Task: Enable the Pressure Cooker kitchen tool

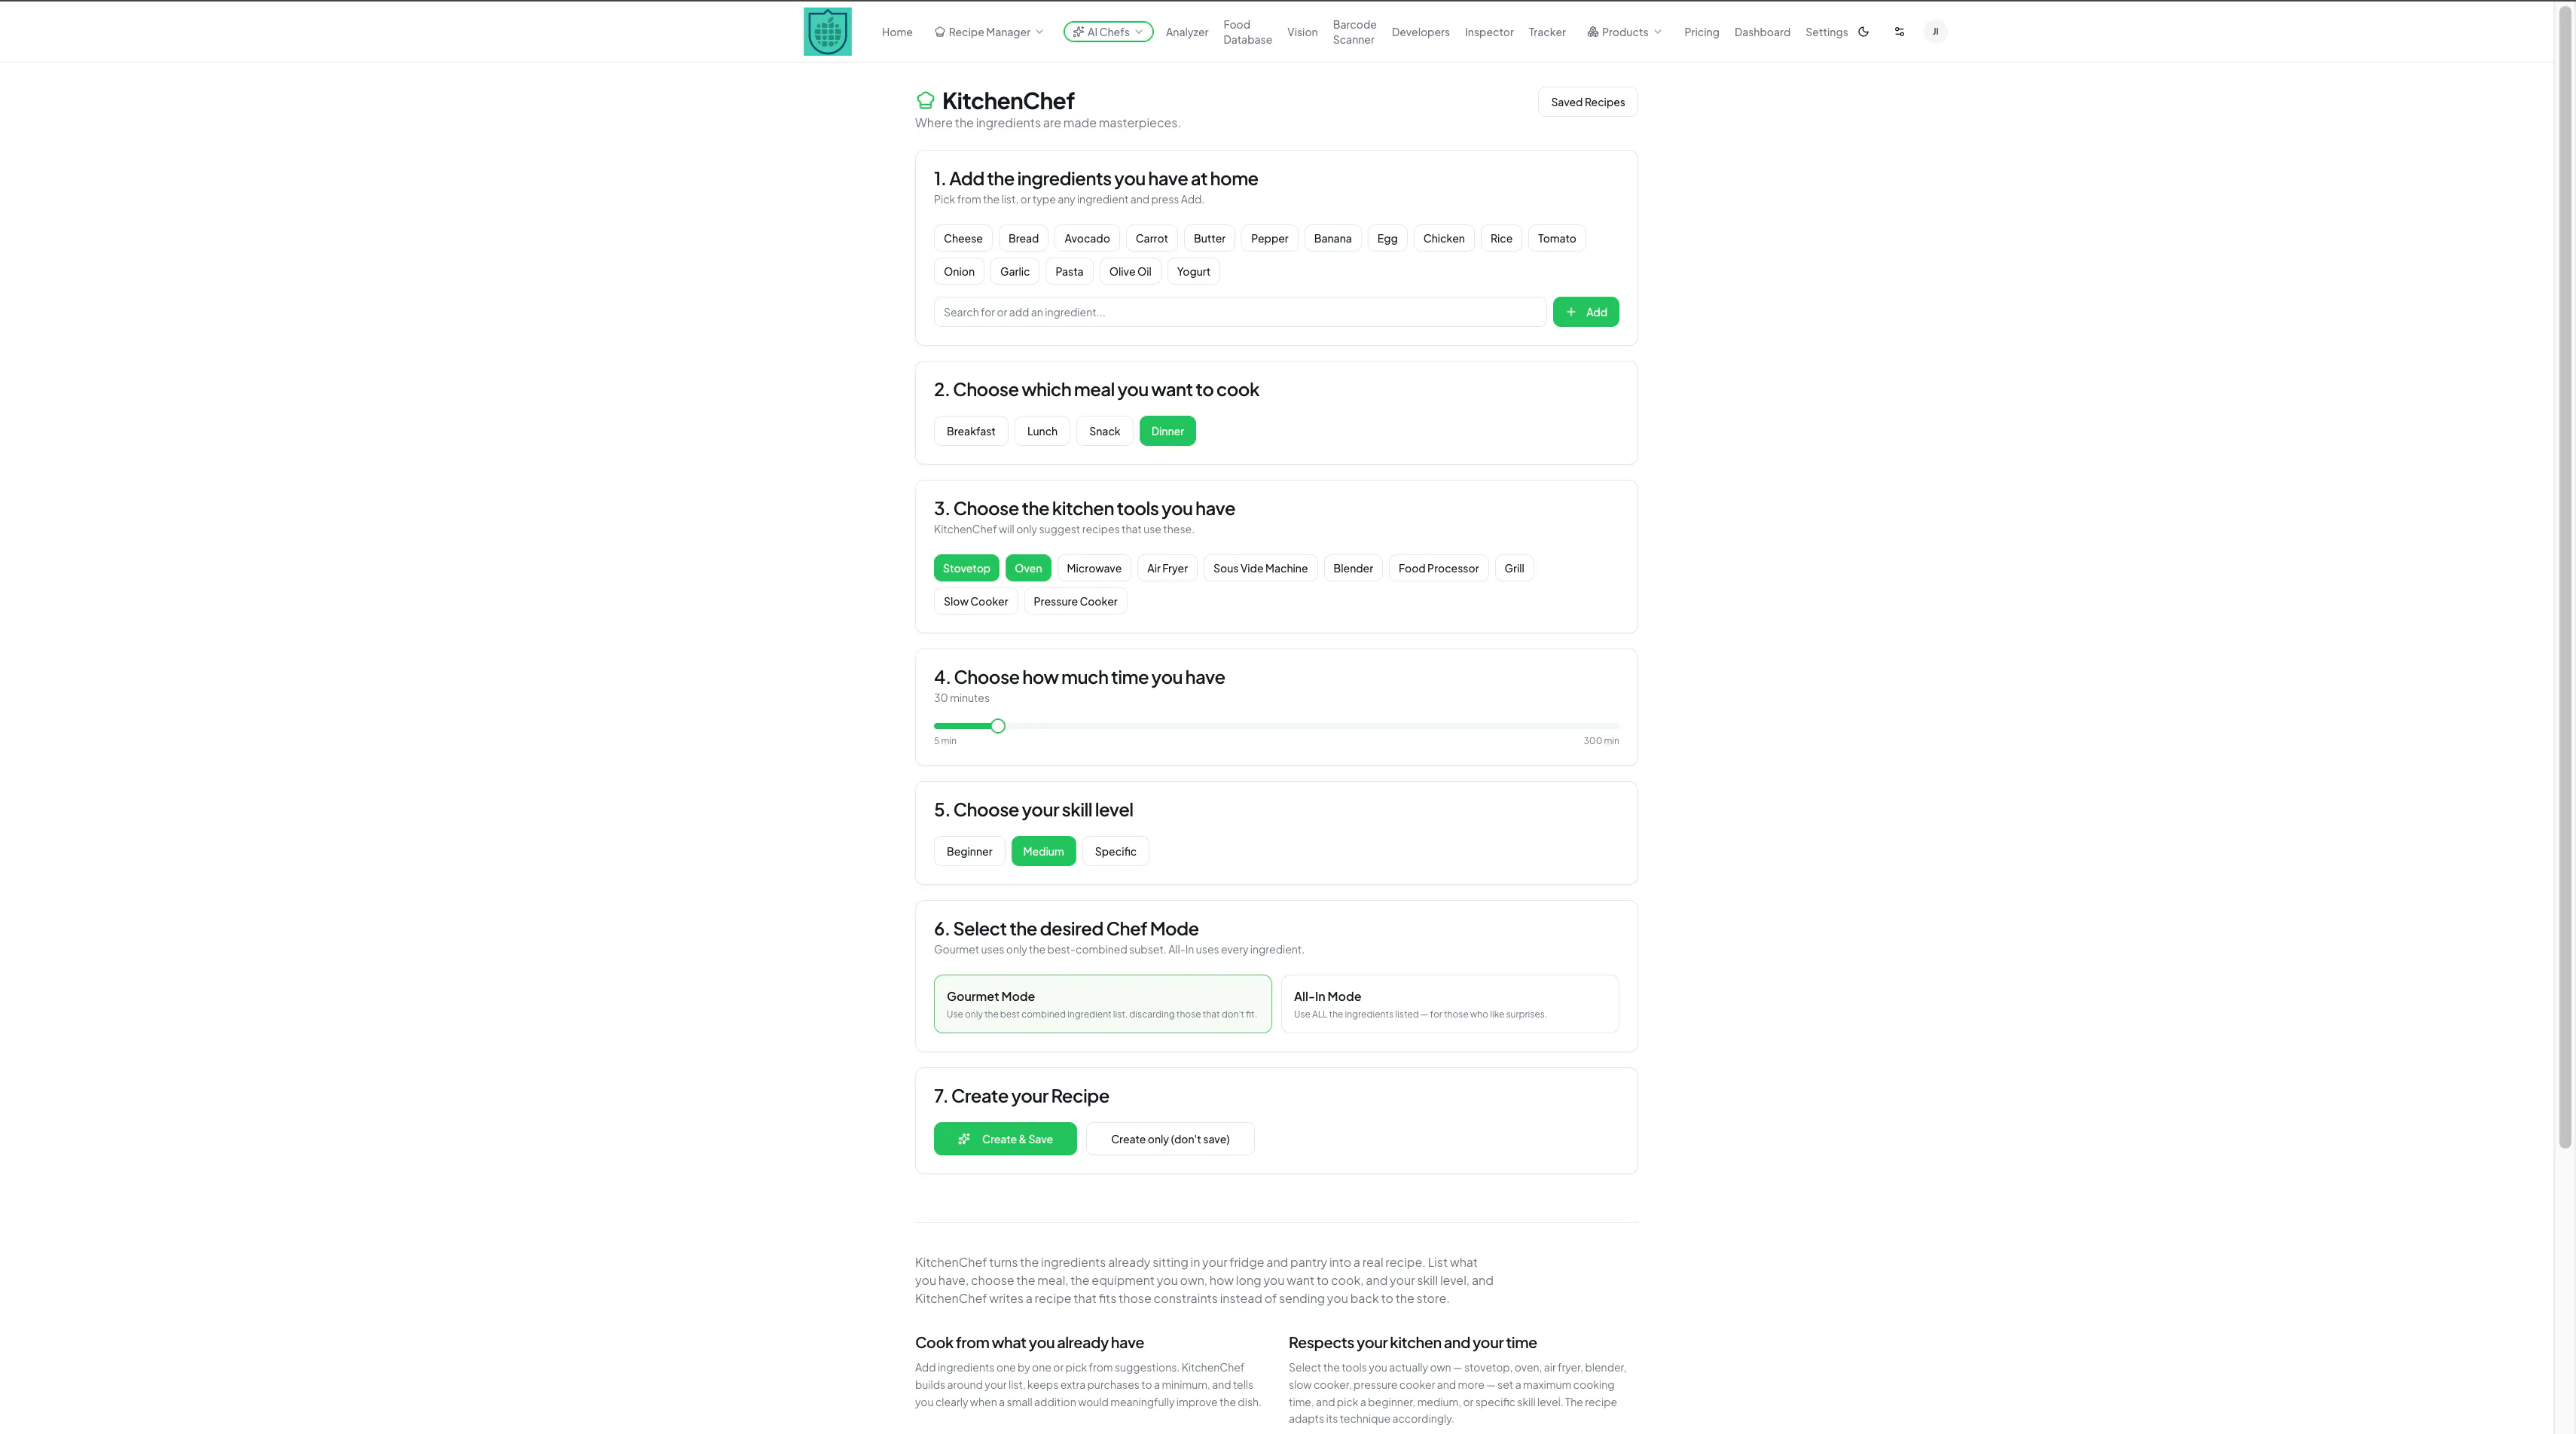Action: click(1075, 601)
